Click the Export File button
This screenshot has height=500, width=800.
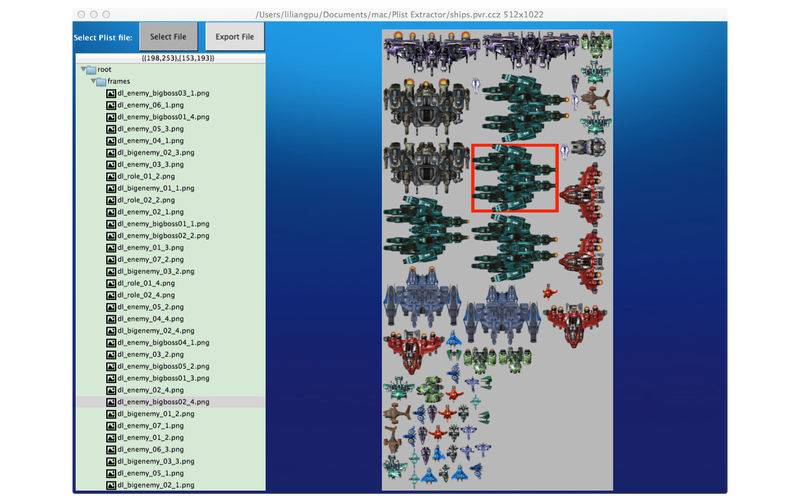click(x=235, y=37)
